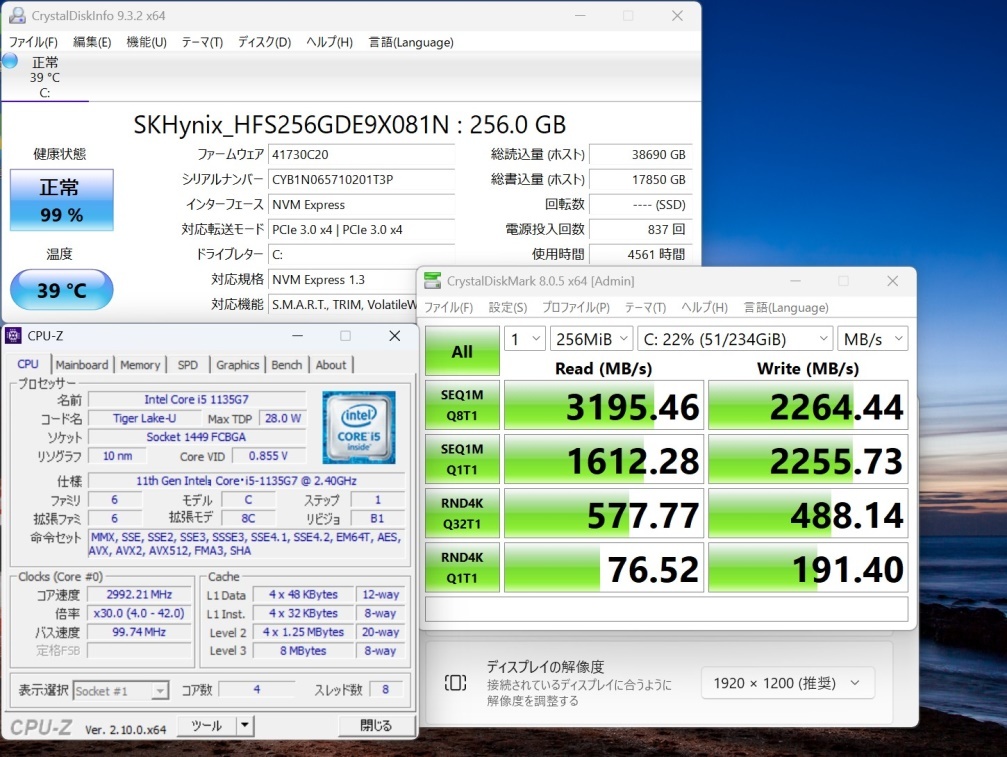The width and height of the screenshot is (1007, 757).
Task: Click the firmware field 41730C20
Action: [361, 155]
